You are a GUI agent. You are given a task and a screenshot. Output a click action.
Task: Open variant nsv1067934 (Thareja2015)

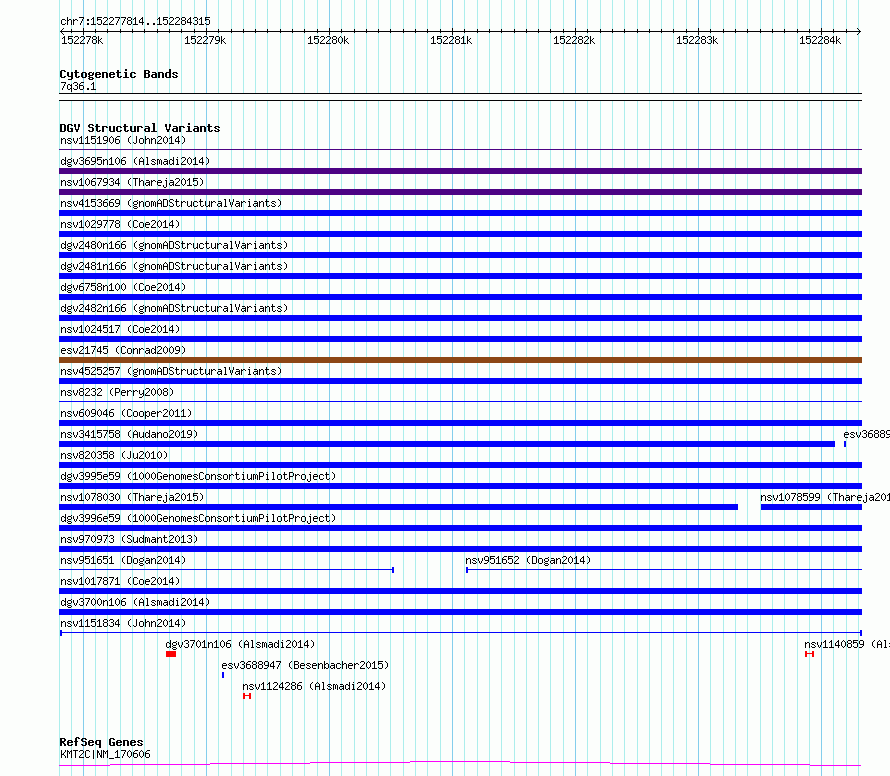click(x=132, y=182)
